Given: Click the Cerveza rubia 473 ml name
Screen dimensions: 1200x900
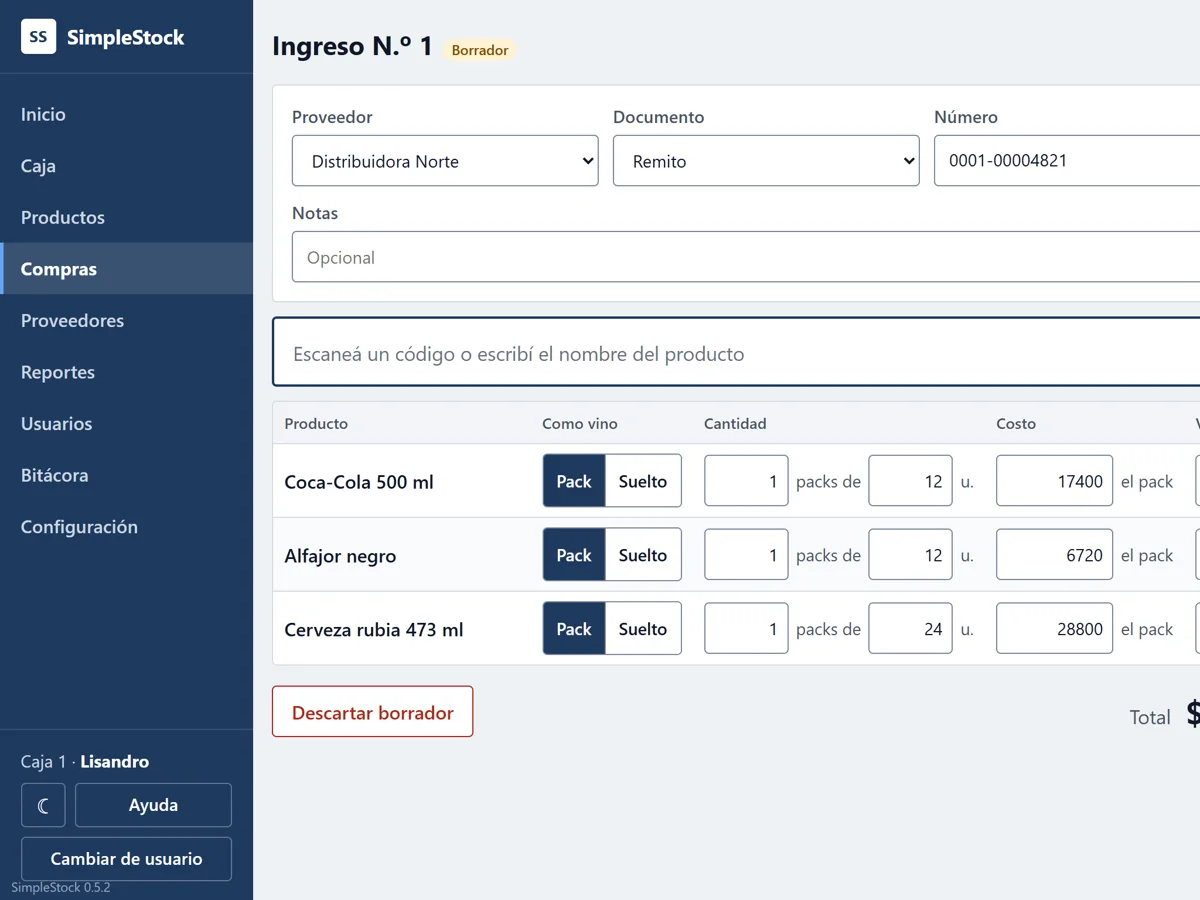Looking at the screenshot, I should 374,630.
